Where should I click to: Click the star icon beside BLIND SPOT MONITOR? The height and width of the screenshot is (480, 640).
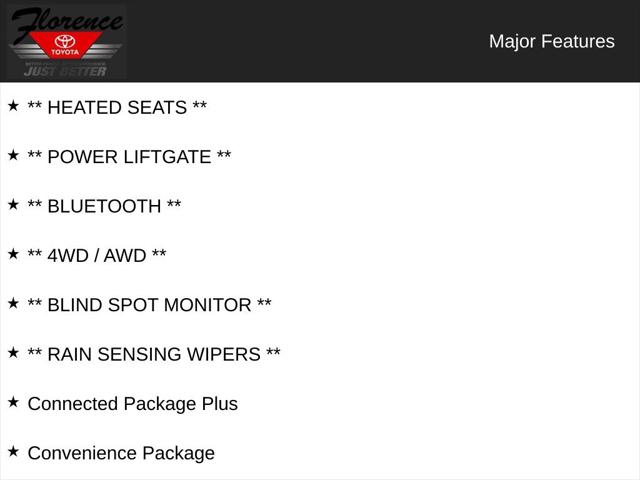pos(13,304)
